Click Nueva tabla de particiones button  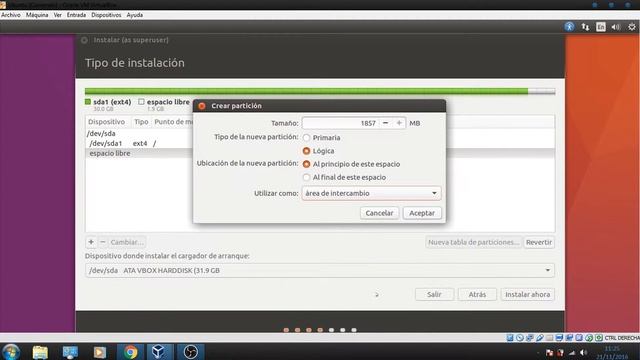coord(473,242)
